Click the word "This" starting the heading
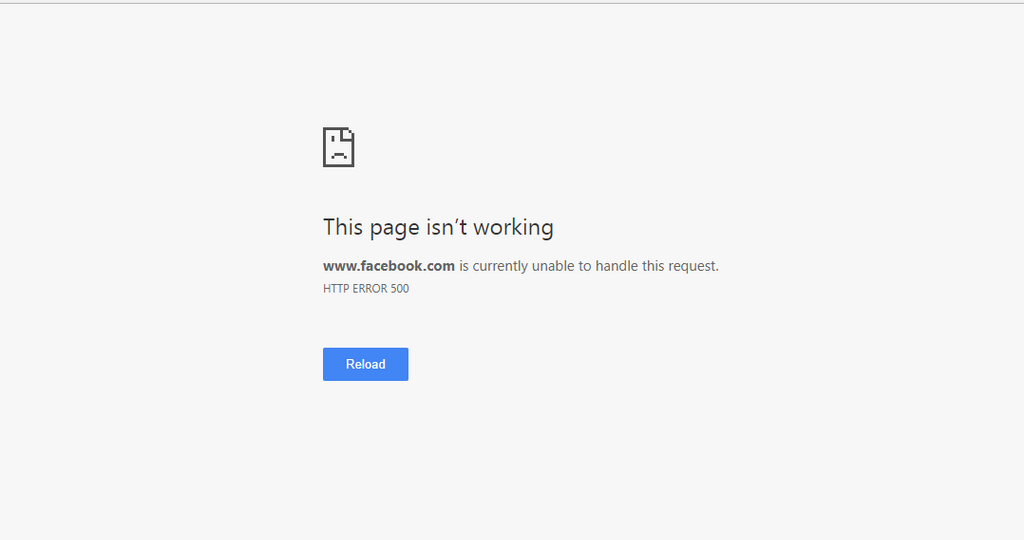Image resolution: width=1024 pixels, height=540 pixels. 343,227
